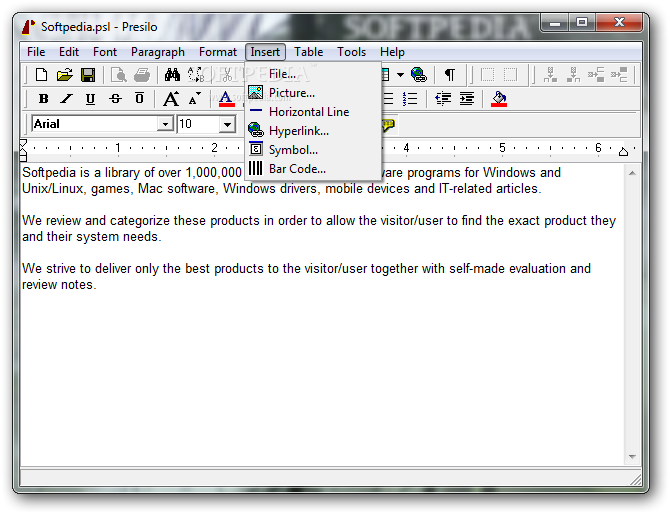Click the scrollbar down arrow
The width and height of the screenshot is (670, 514).
(x=632, y=457)
